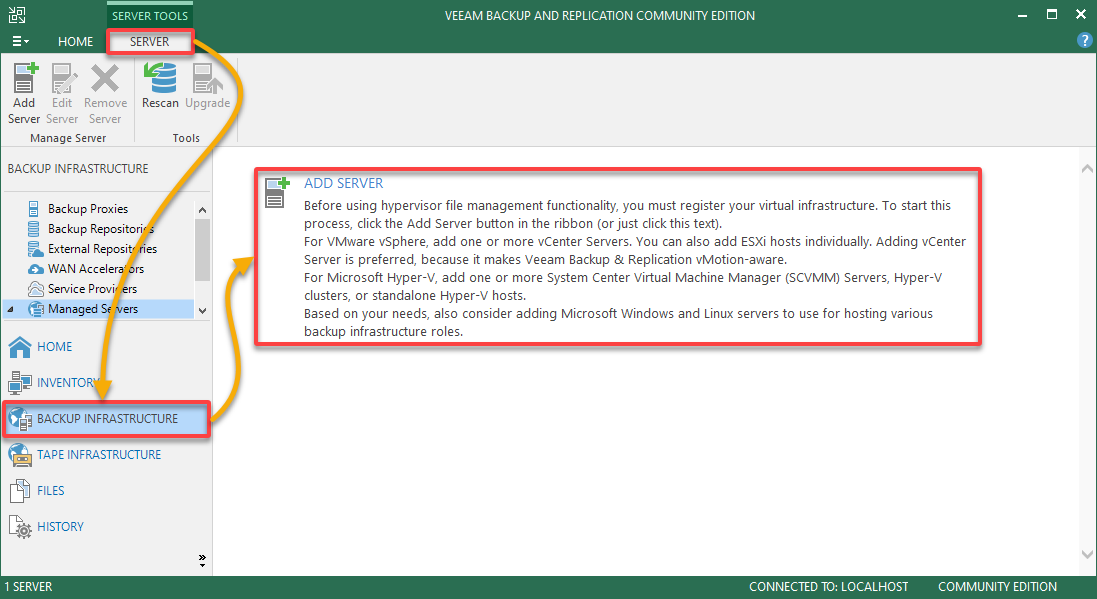Expand navigation pane options chevron
Image resolution: width=1097 pixels, height=599 pixels.
tap(202, 560)
